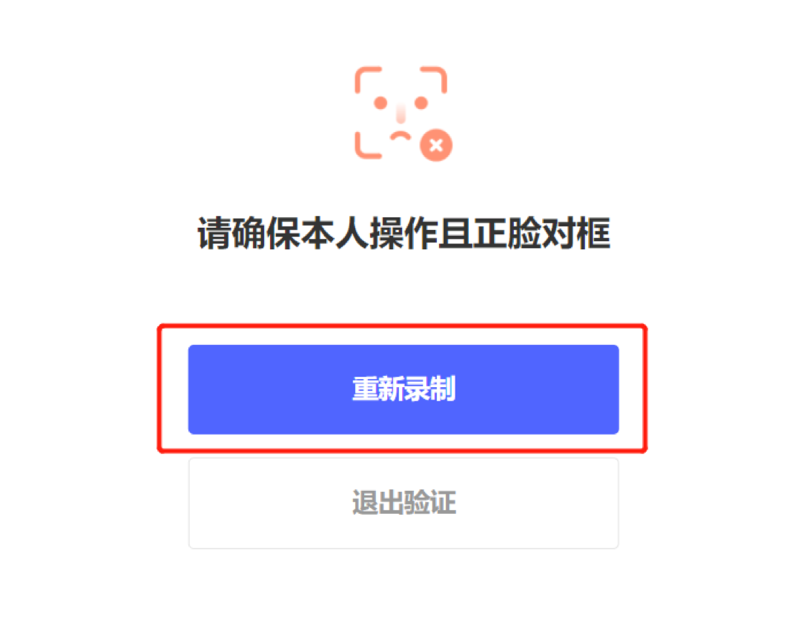Click the left eye dot of face icon
Screen dimensions: 801x623
380,103
